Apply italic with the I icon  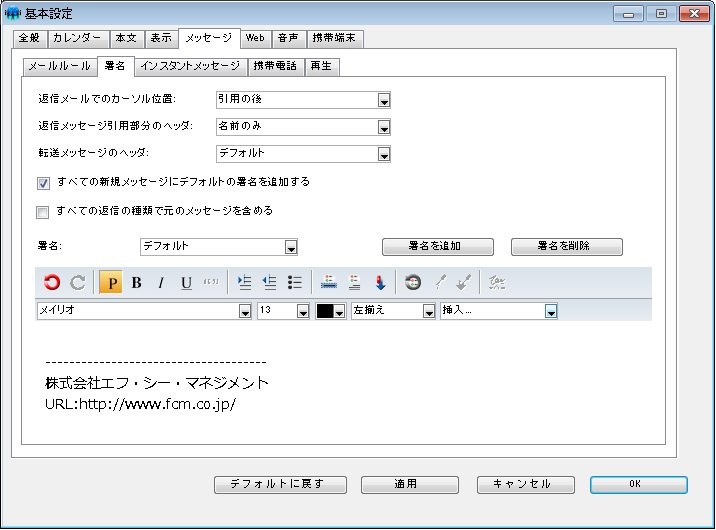click(161, 283)
